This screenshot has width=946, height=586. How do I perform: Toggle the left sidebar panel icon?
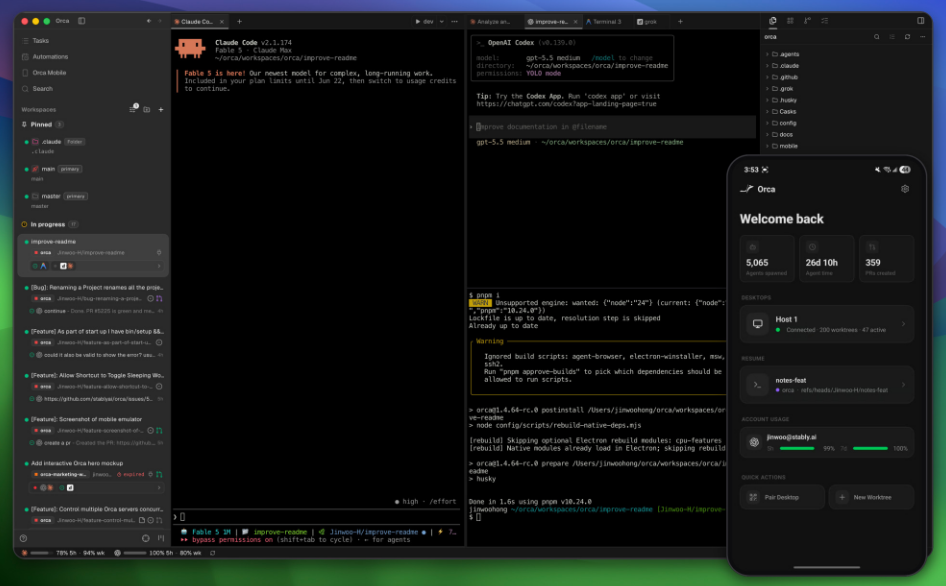point(81,21)
